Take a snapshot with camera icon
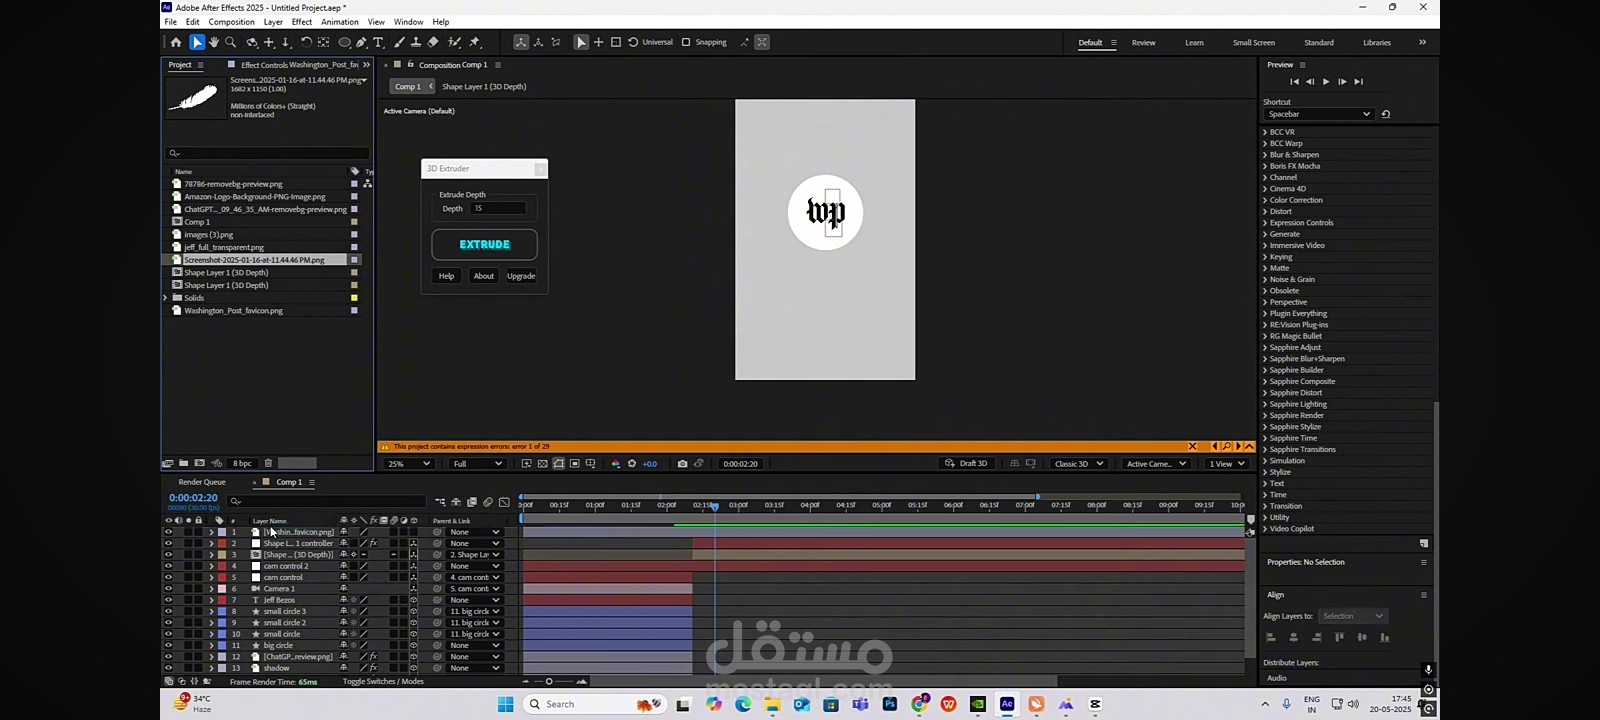This screenshot has width=1600, height=720. [682, 464]
